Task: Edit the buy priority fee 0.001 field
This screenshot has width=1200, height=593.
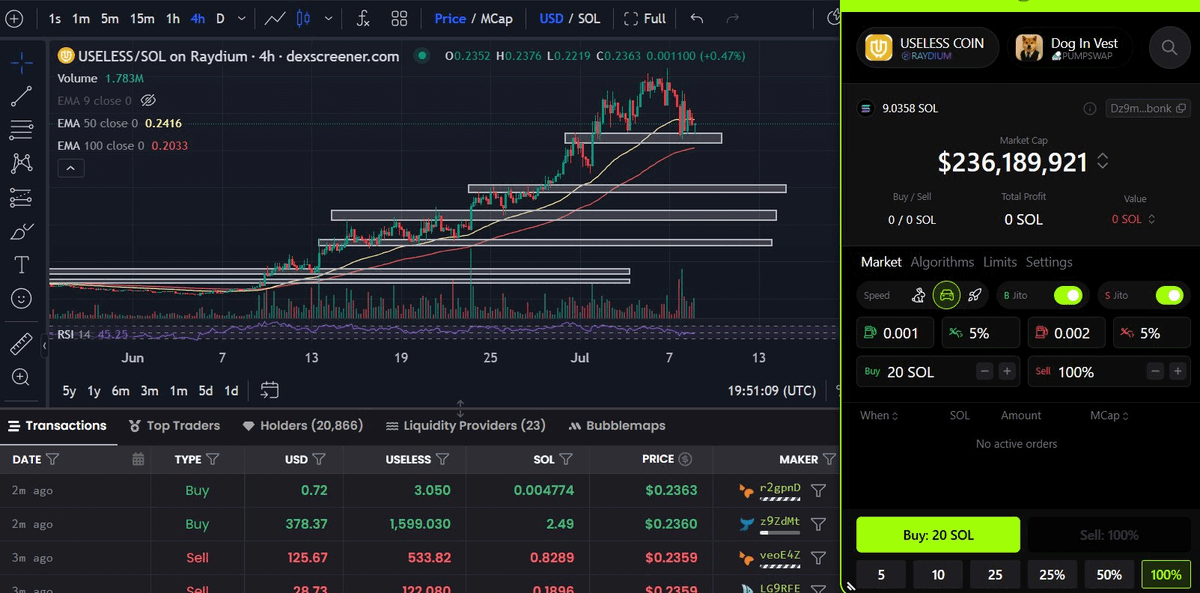Action: [896, 333]
